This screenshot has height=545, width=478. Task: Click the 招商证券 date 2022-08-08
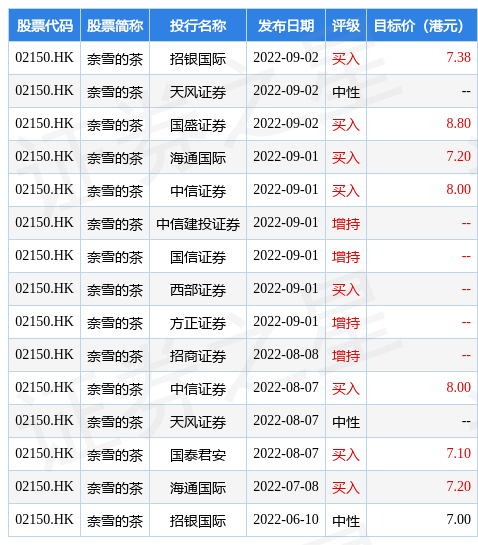tap(286, 355)
